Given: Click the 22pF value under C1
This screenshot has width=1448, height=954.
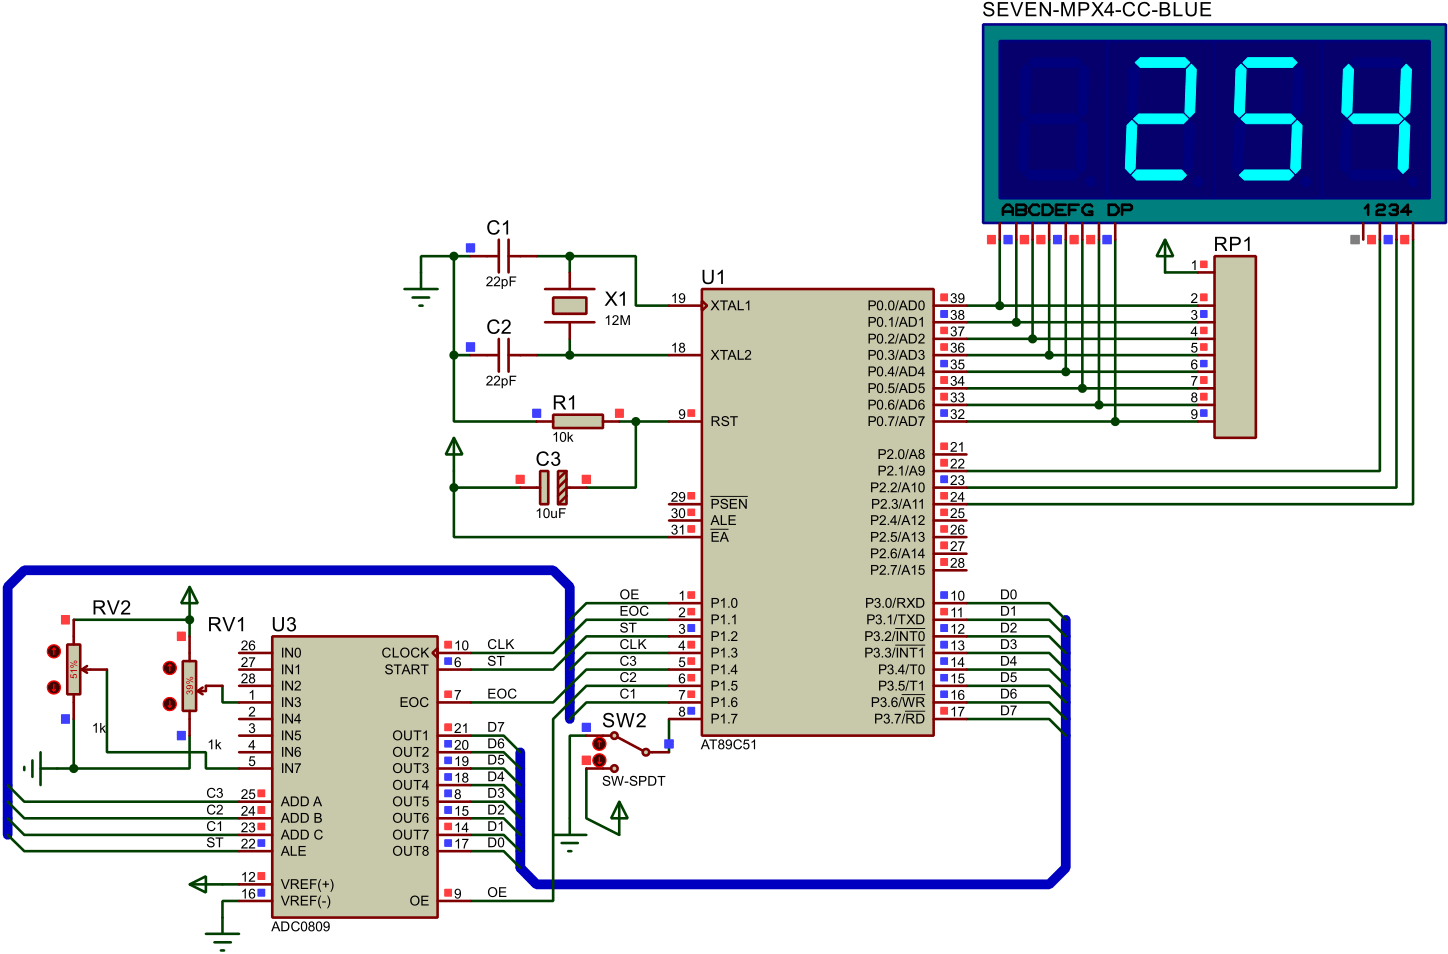Looking at the screenshot, I should tap(501, 282).
